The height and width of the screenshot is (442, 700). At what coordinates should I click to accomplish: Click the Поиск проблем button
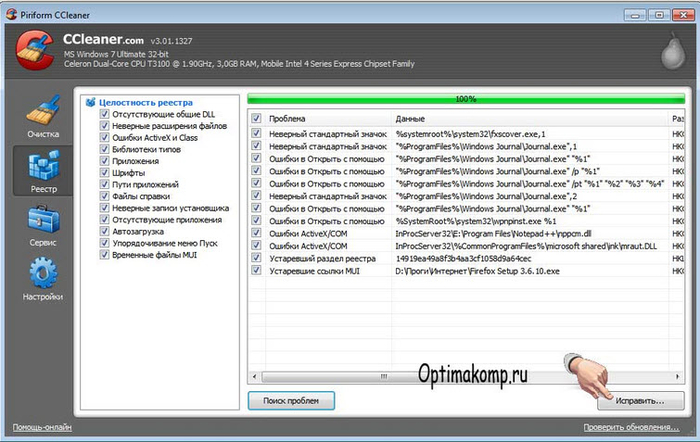(x=291, y=401)
